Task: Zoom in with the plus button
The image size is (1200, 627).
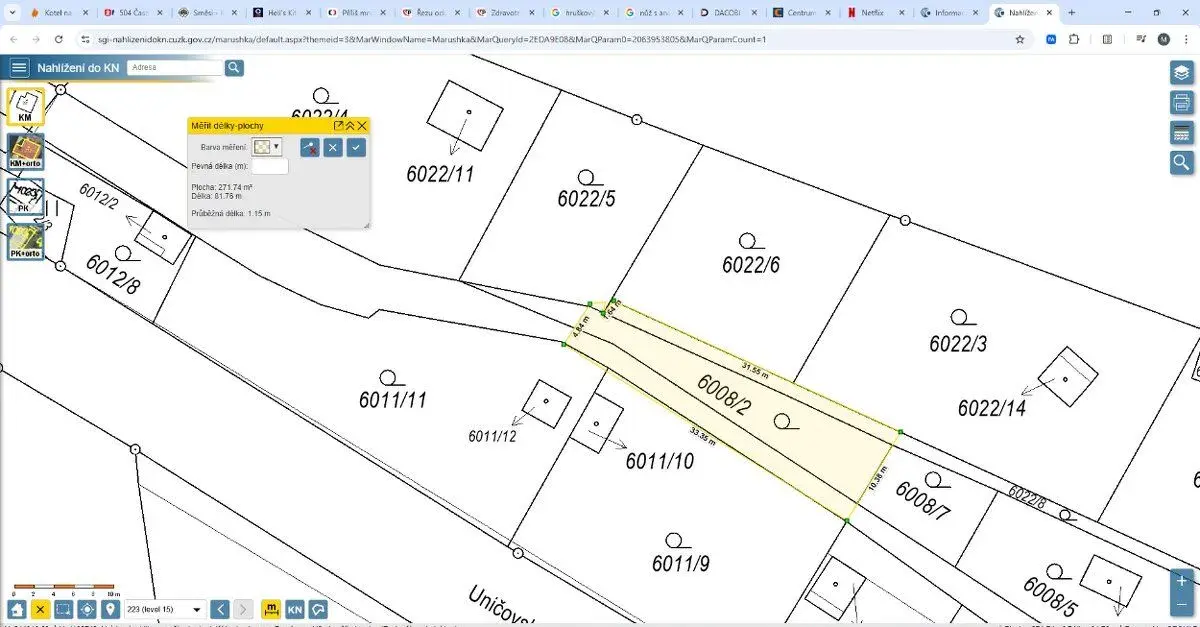Action: tap(1182, 580)
